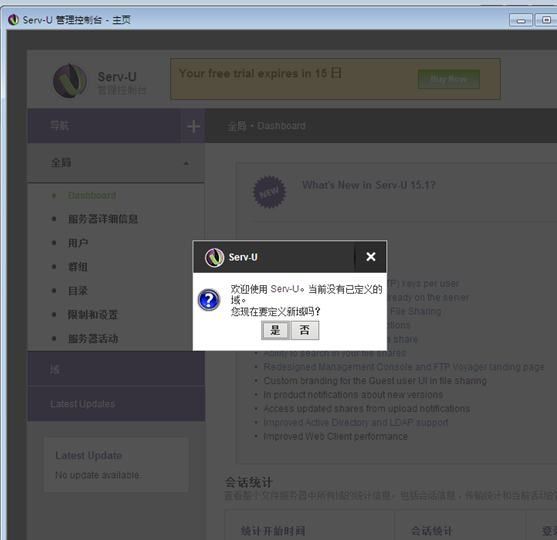Click the 会话统计 section heading
This screenshot has width=557, height=540.
[x=249, y=482]
